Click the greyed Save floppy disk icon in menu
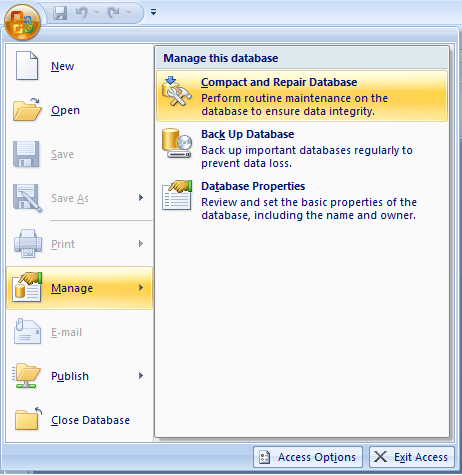This screenshot has width=462, height=475. [26, 154]
